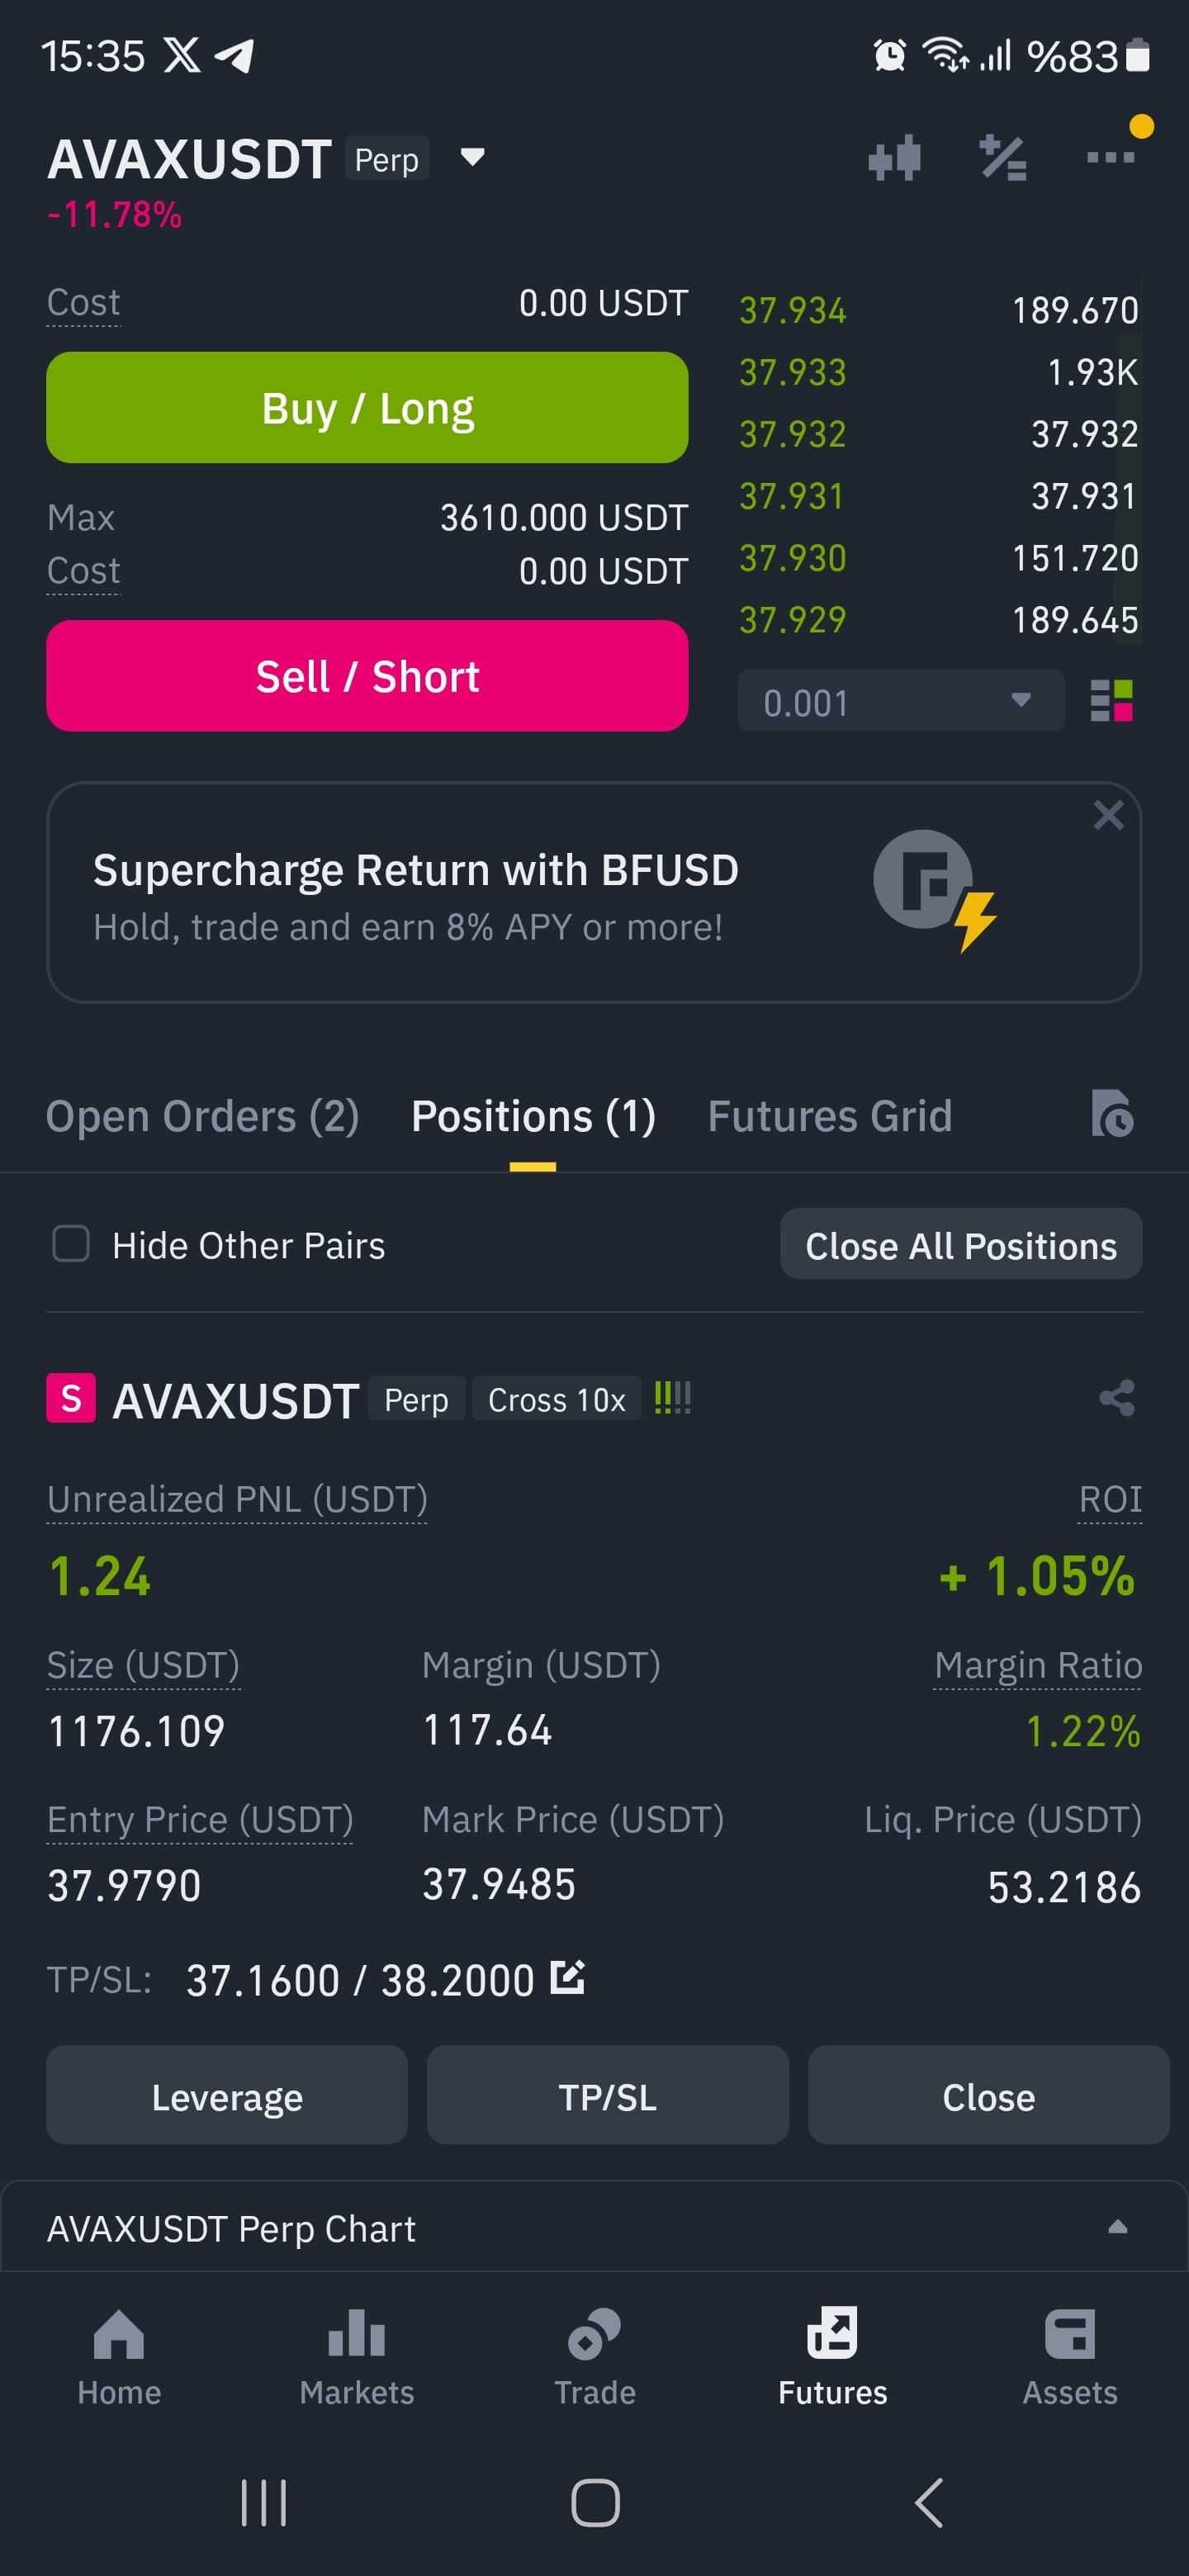The image size is (1189, 2576).
Task: Open the percentage calculator icon
Action: (x=1003, y=158)
